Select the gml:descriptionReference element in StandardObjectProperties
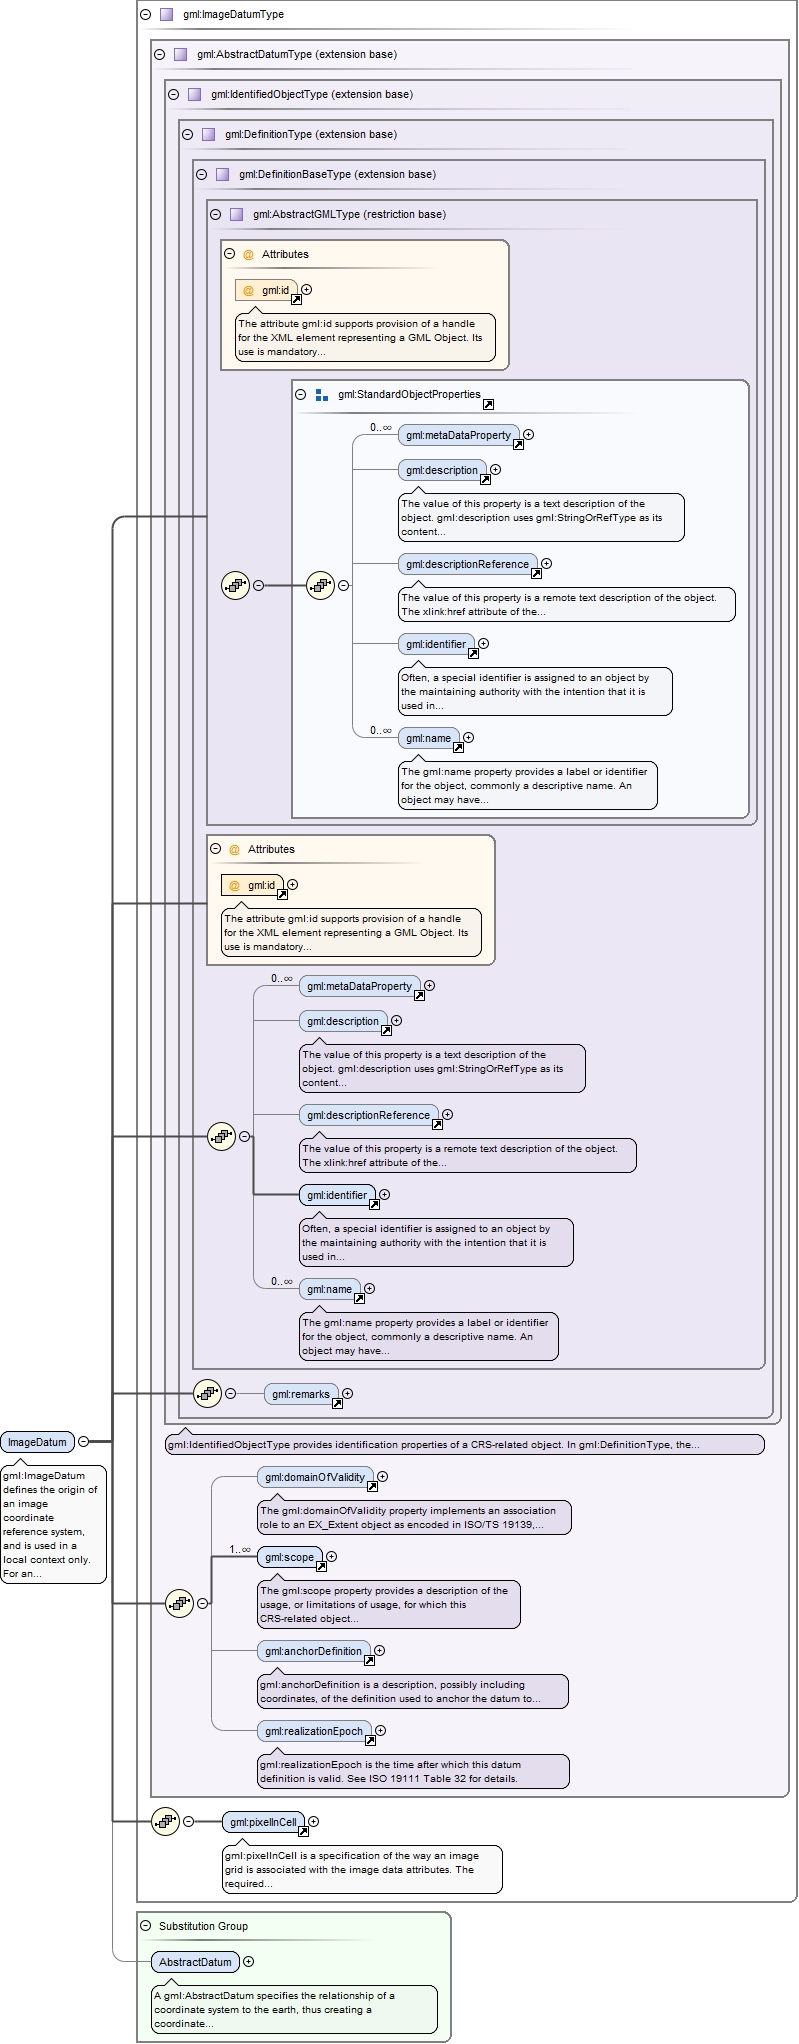 click(468, 564)
